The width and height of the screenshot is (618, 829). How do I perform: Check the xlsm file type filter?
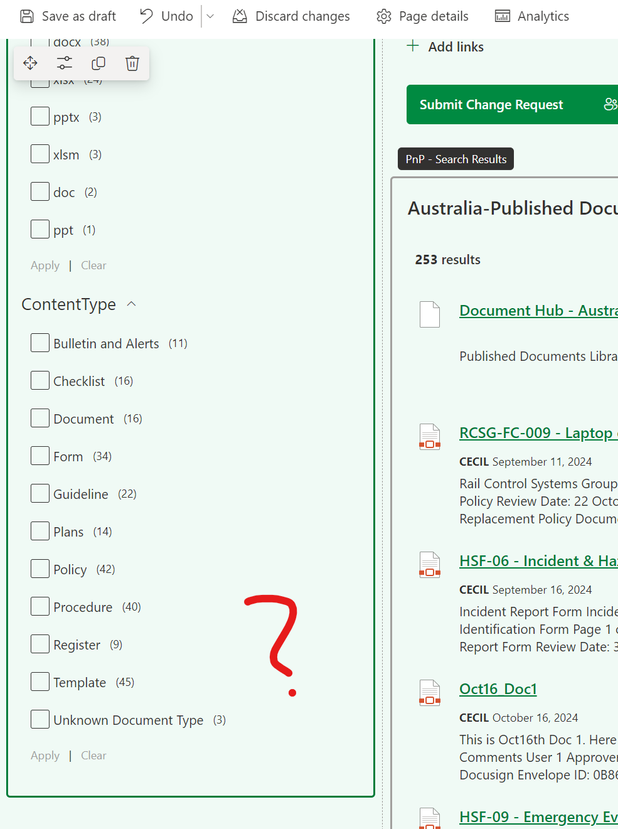40,154
